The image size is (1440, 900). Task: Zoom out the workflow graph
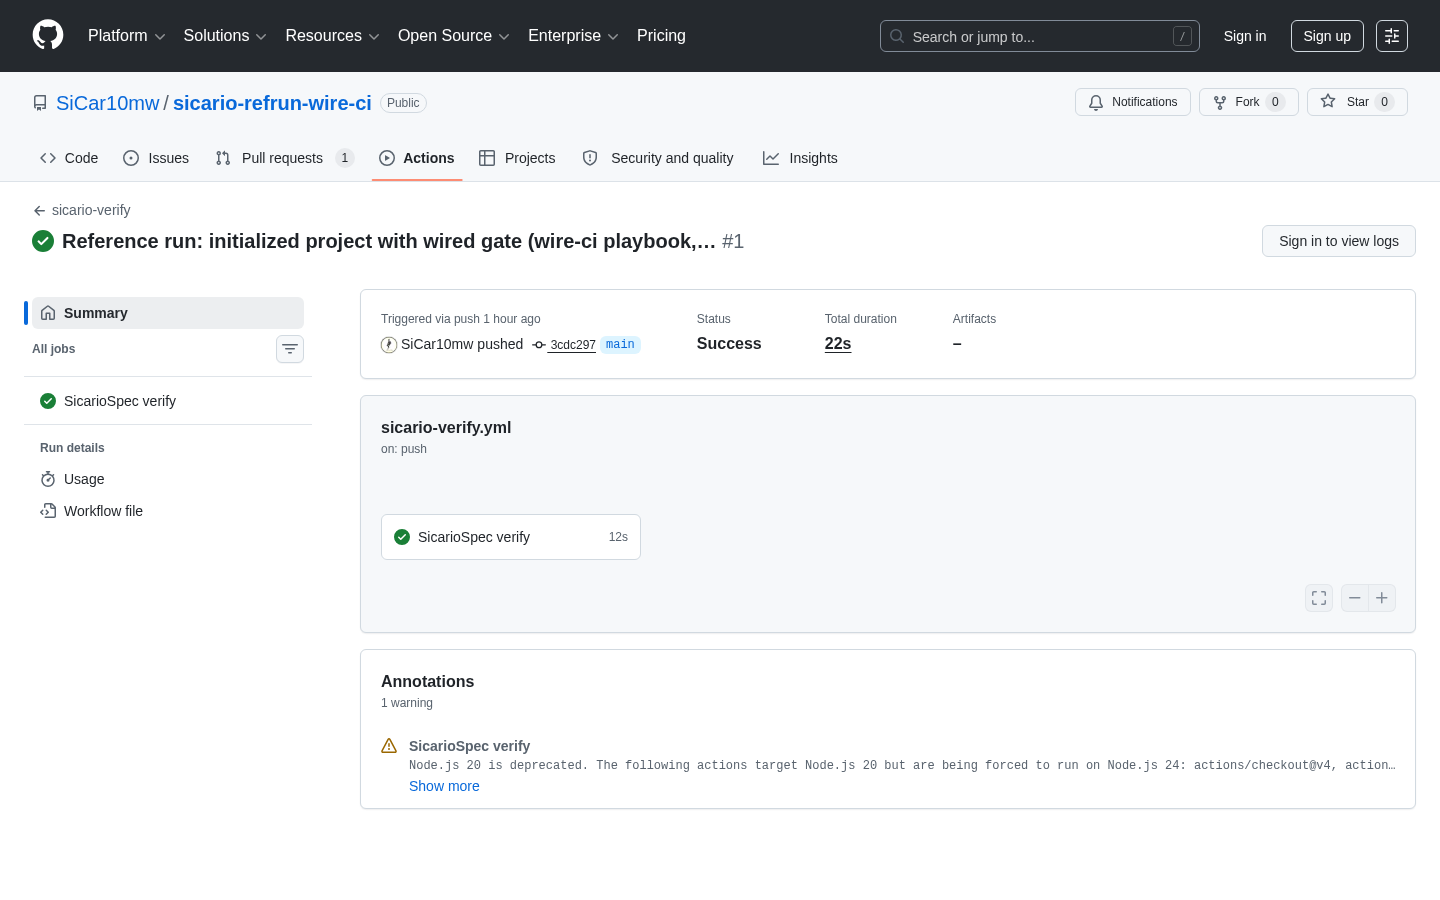point(1354,598)
